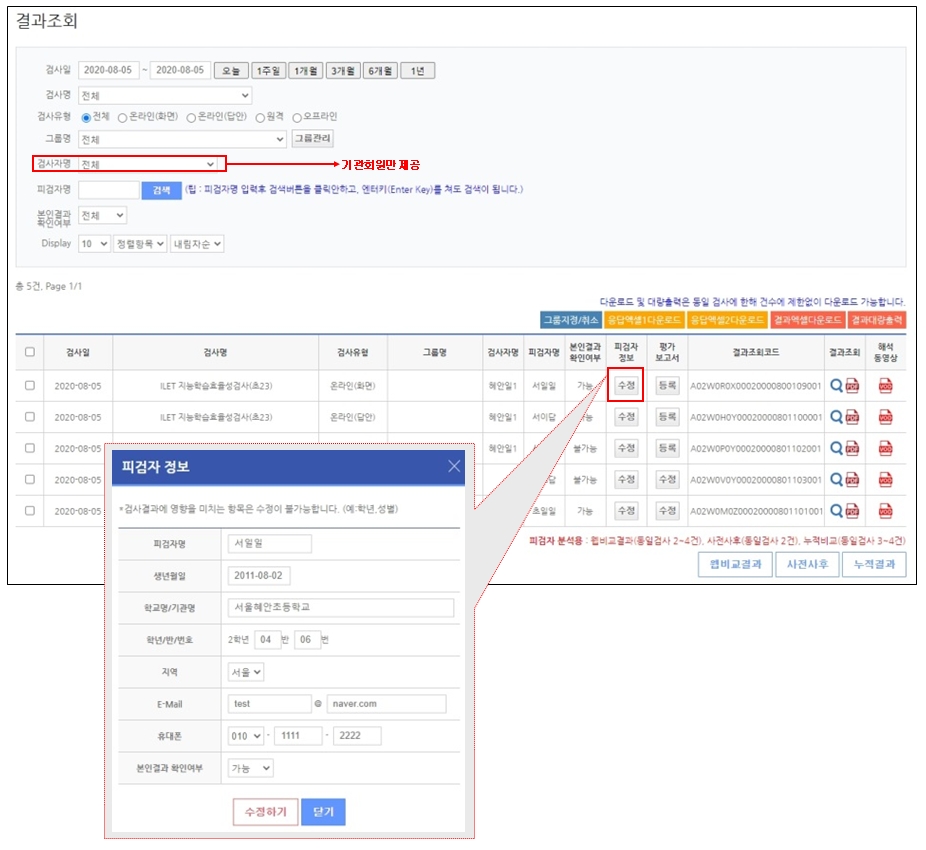Click the 결과엑셀다운로드 button
This screenshot has height=850, width=926.
[x=806, y=320]
